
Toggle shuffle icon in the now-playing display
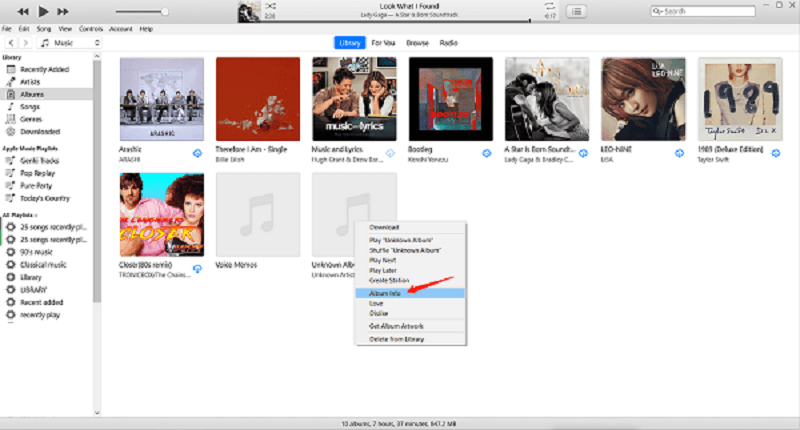270,6
